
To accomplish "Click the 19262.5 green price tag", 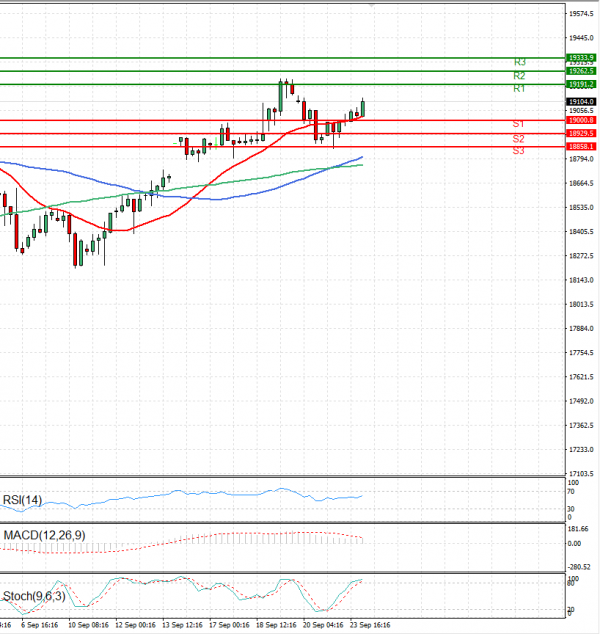I will click(581, 71).
